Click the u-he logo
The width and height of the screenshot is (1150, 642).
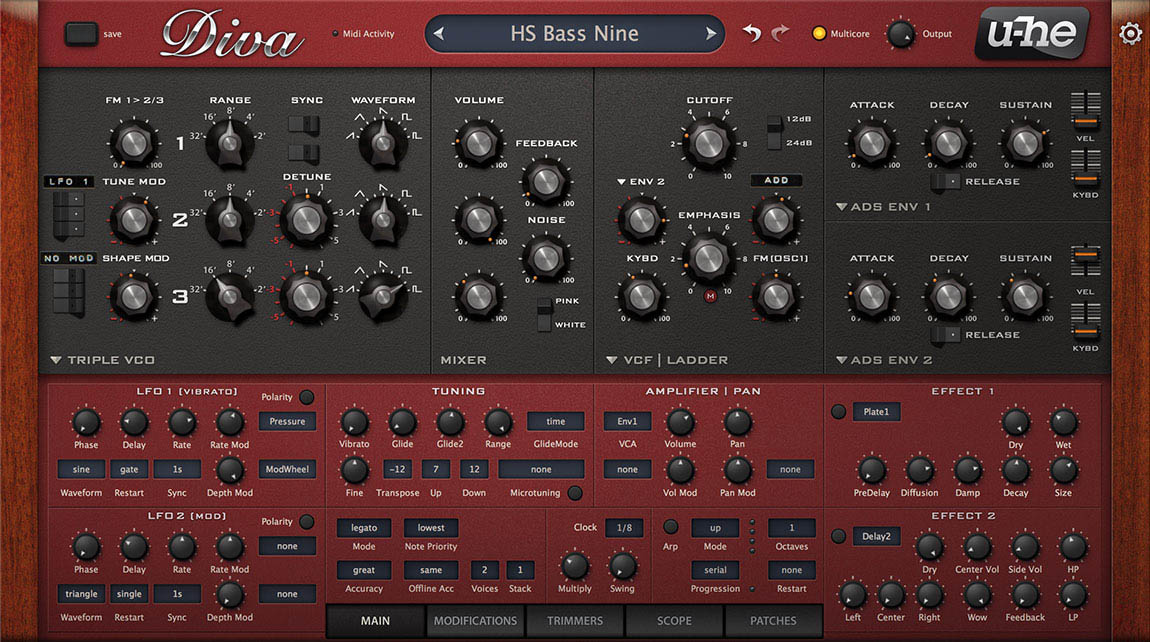tap(1032, 33)
